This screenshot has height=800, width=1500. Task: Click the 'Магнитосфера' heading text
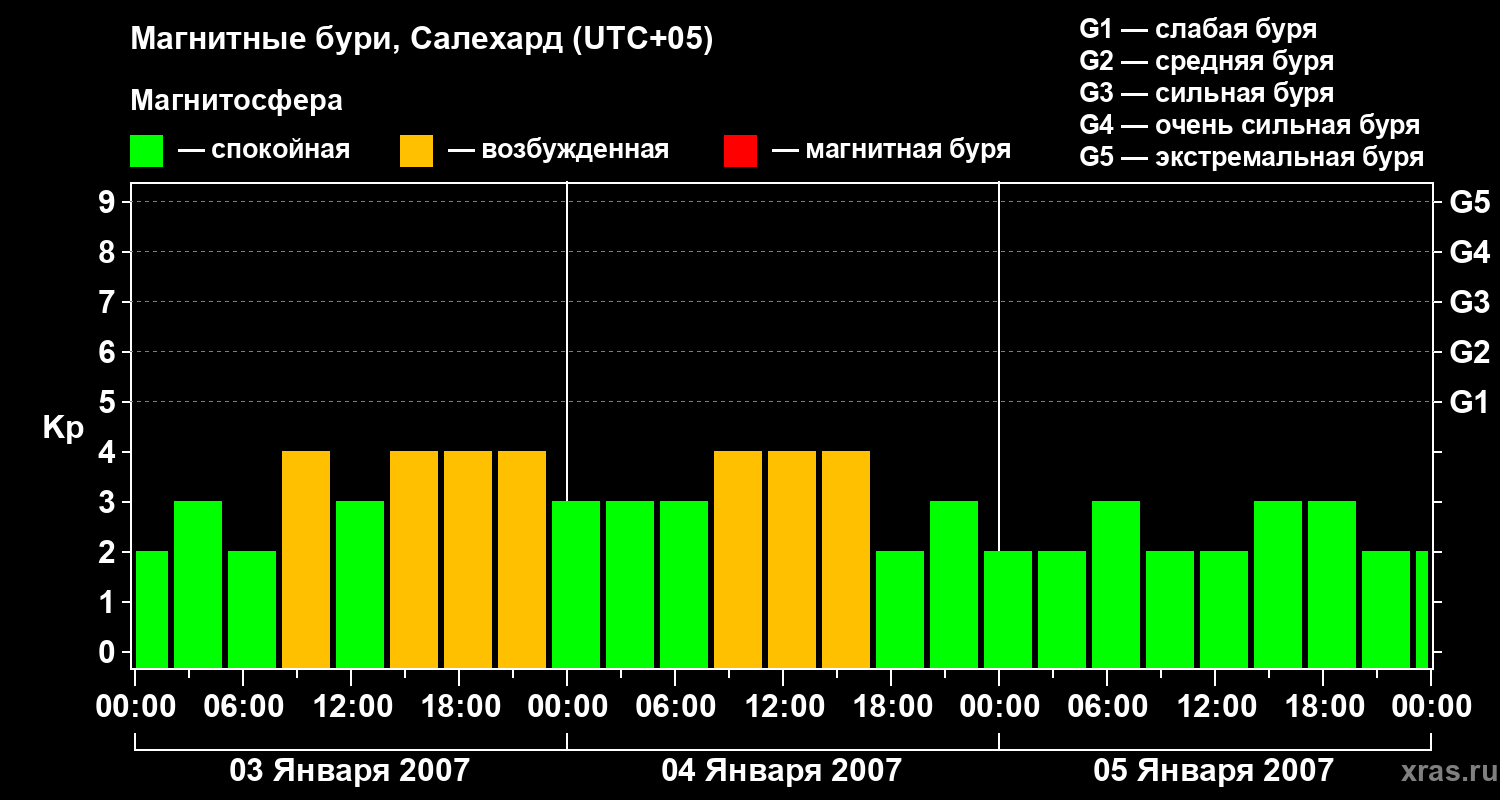237,101
